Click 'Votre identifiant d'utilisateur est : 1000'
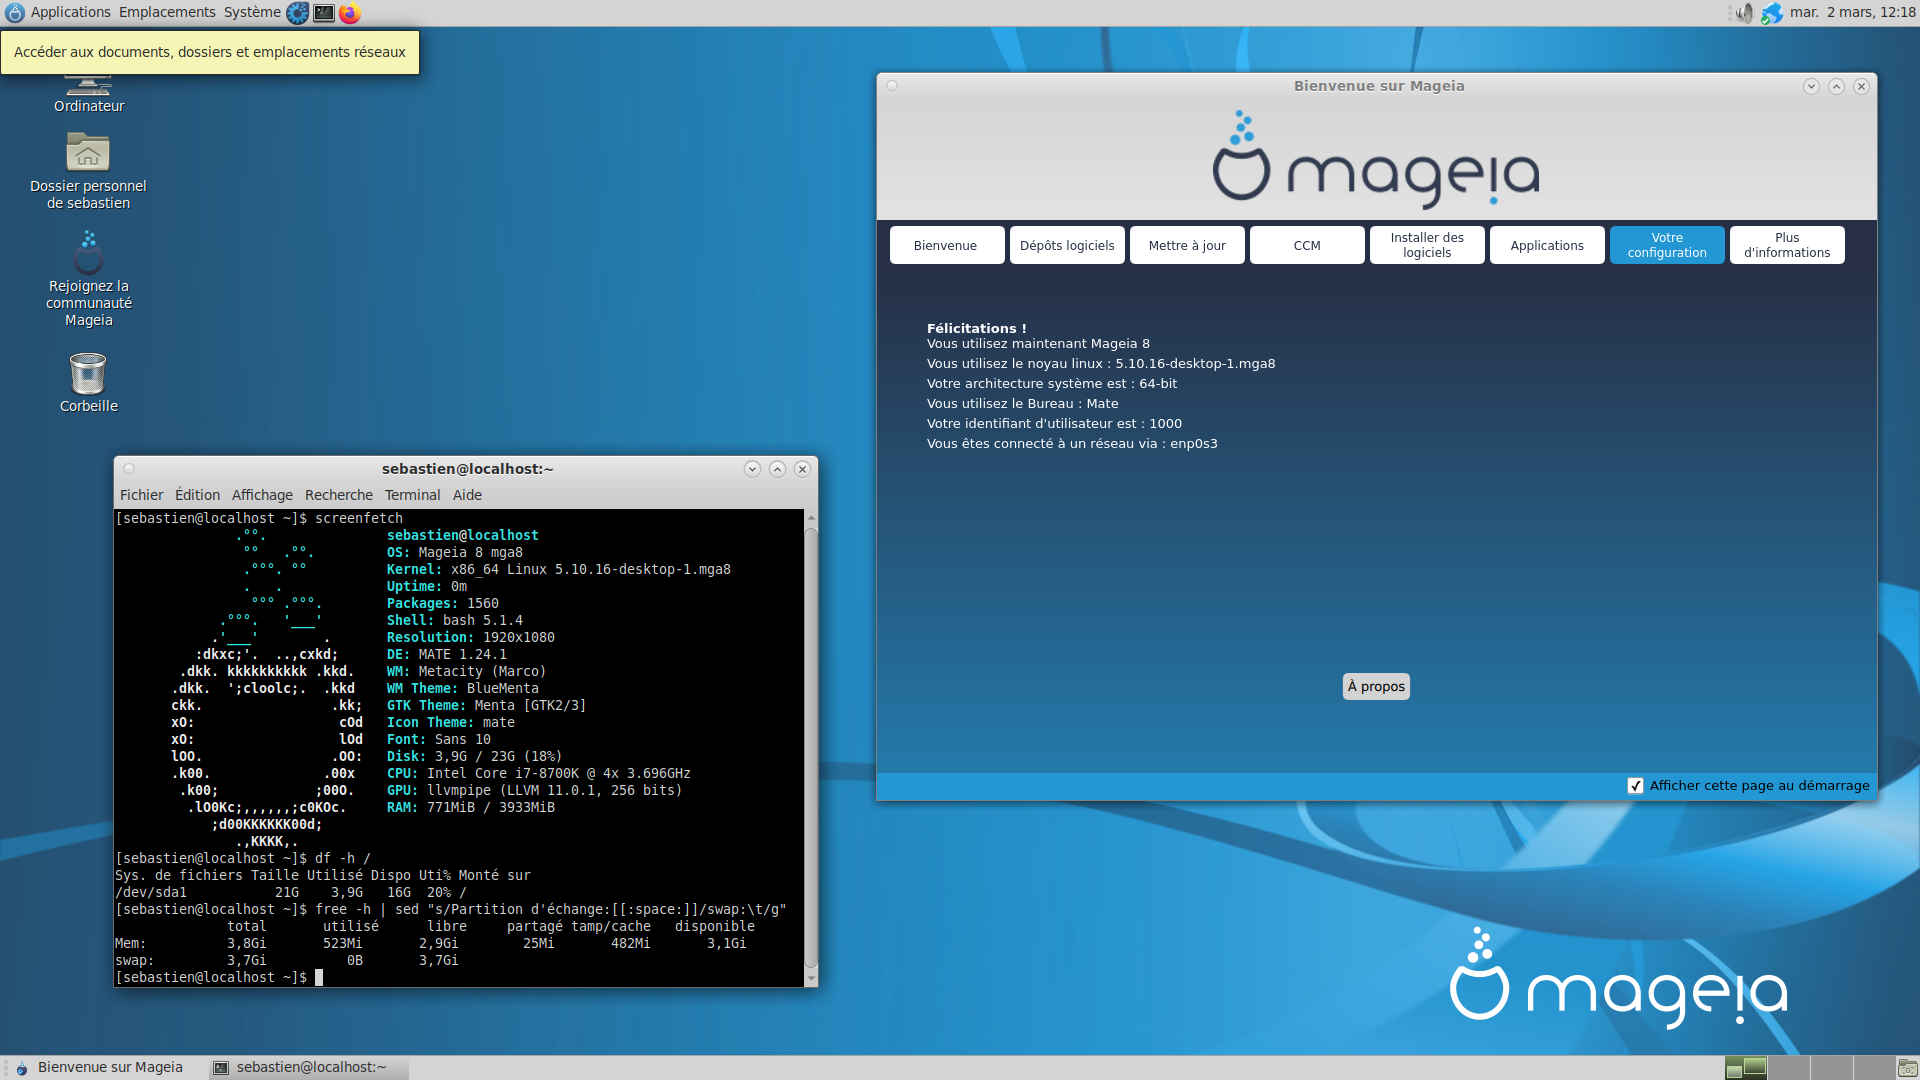The height and width of the screenshot is (1080, 1920). pyautogui.click(x=1054, y=424)
